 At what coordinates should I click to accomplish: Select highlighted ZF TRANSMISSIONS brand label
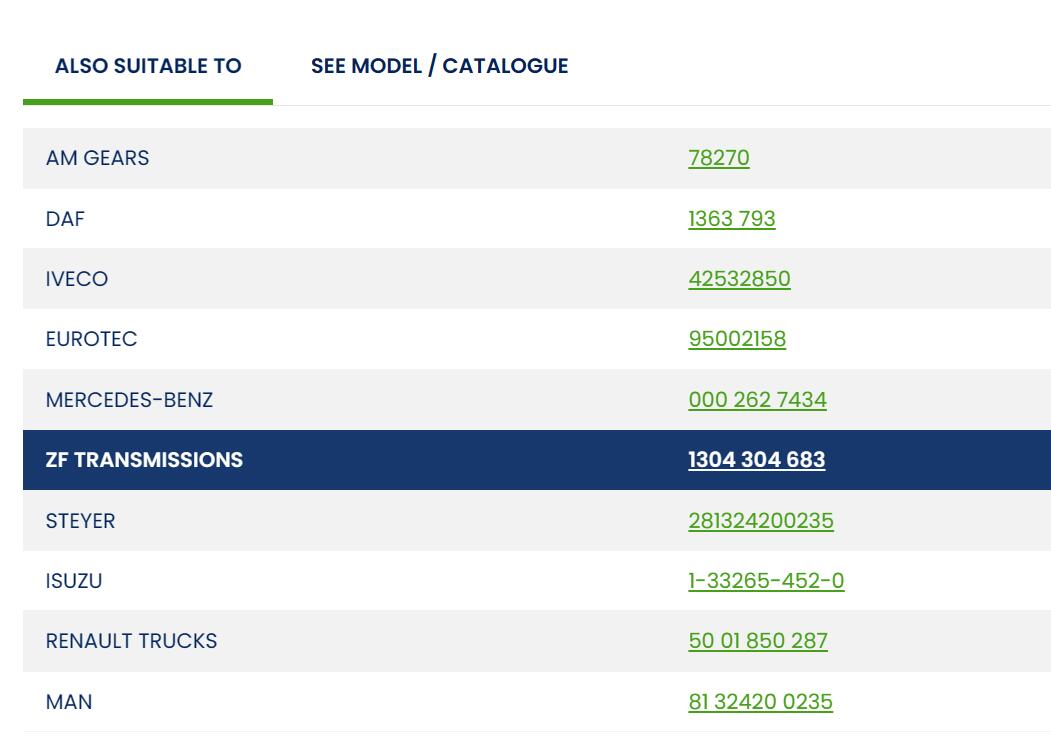pos(144,460)
